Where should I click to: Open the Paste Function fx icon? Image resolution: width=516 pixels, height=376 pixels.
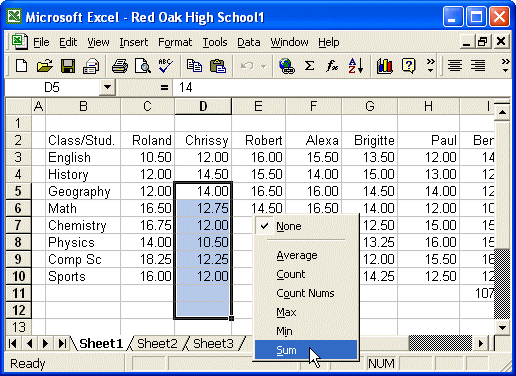click(332, 66)
